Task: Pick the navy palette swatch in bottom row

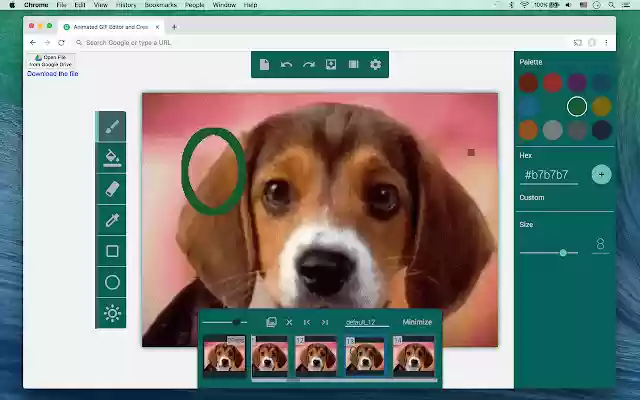Action: [601, 130]
